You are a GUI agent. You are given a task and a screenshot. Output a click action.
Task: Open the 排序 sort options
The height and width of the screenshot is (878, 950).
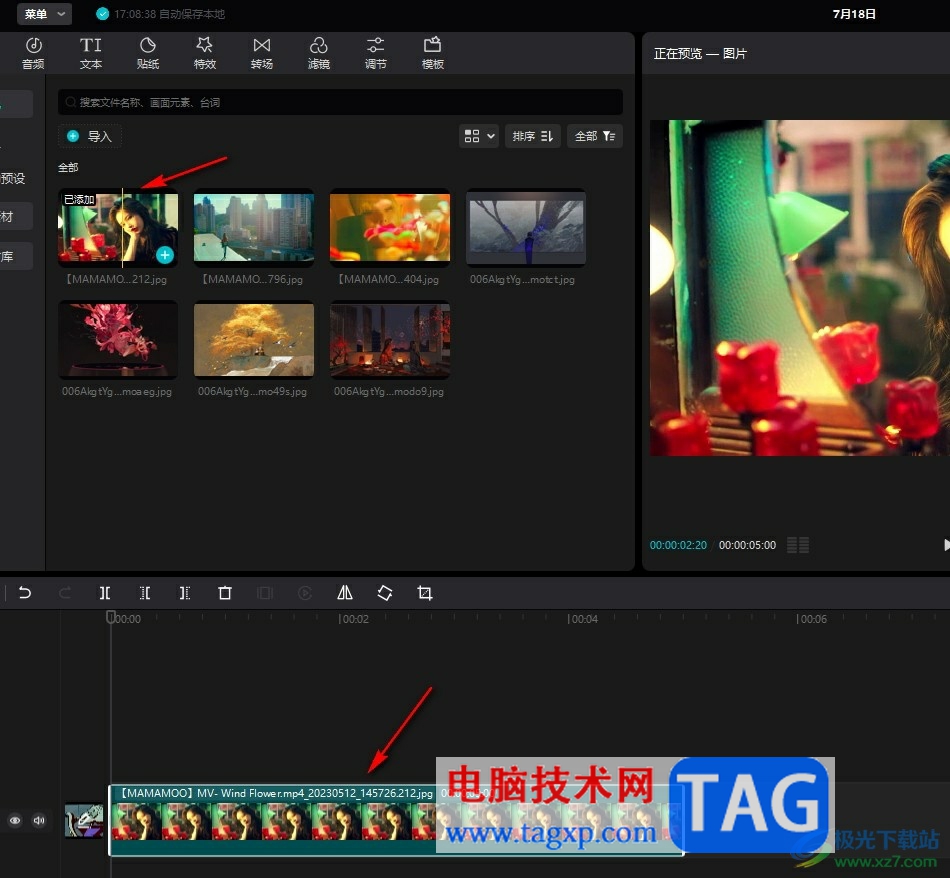pos(533,136)
